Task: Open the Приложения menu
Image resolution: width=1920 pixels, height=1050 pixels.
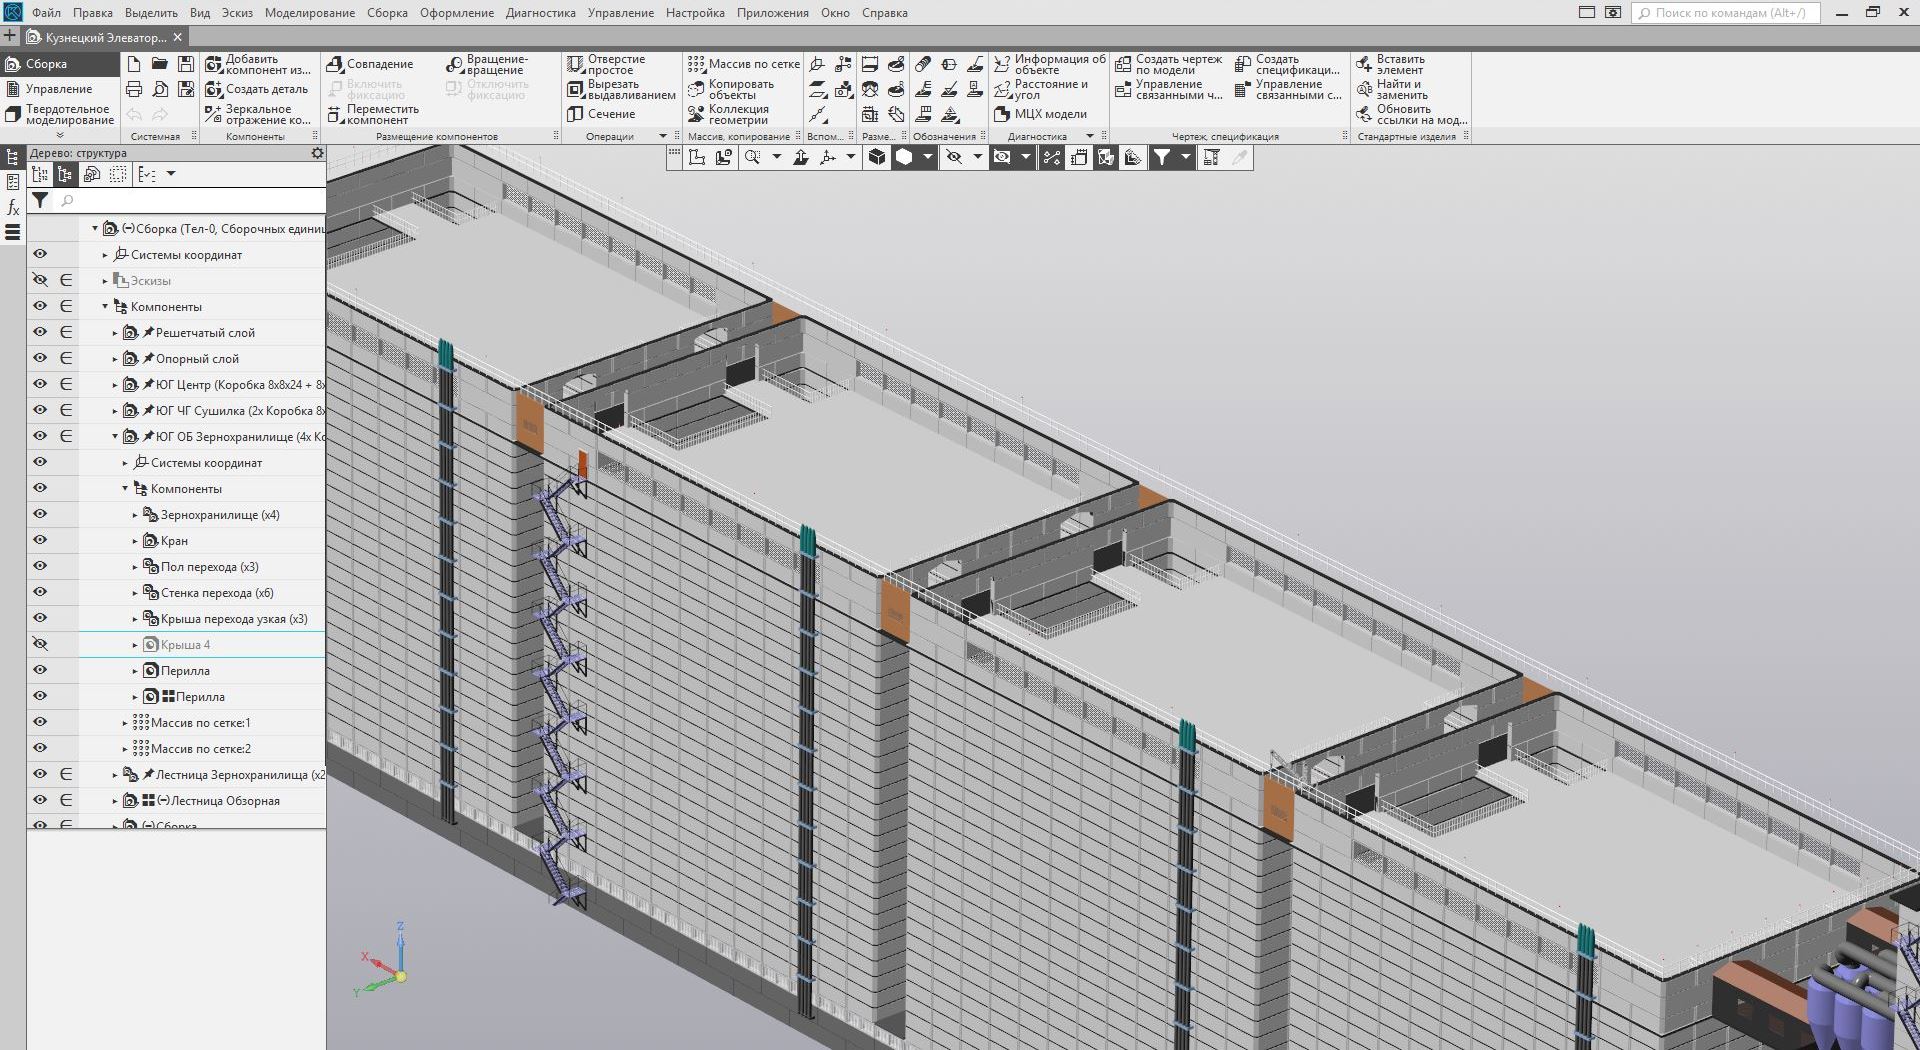Action: tap(773, 13)
